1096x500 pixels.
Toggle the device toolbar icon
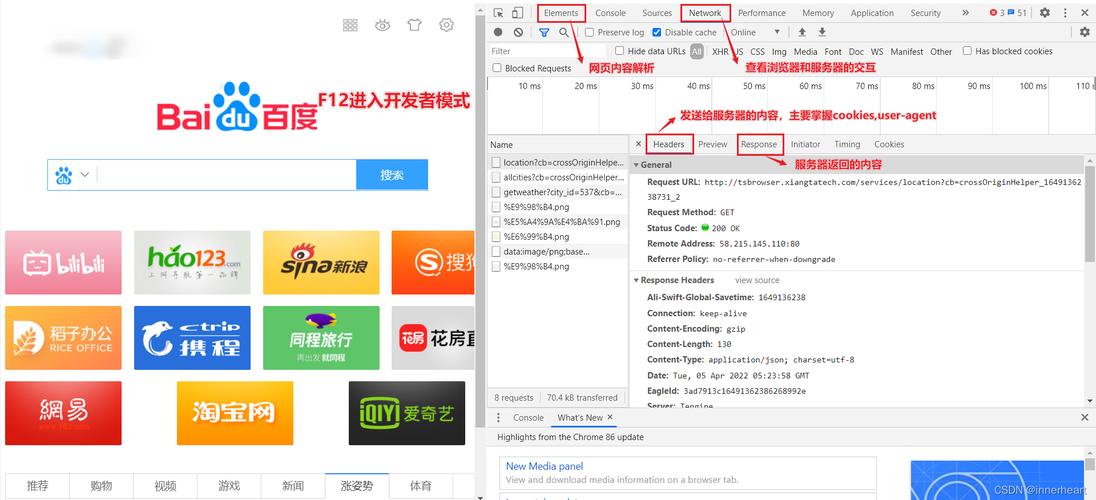(517, 13)
